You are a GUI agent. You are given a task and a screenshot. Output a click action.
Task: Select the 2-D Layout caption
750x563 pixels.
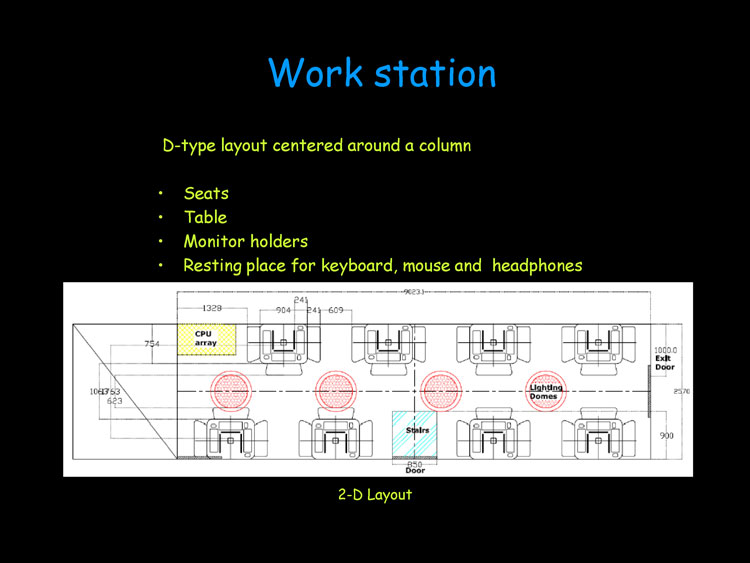(x=375, y=494)
